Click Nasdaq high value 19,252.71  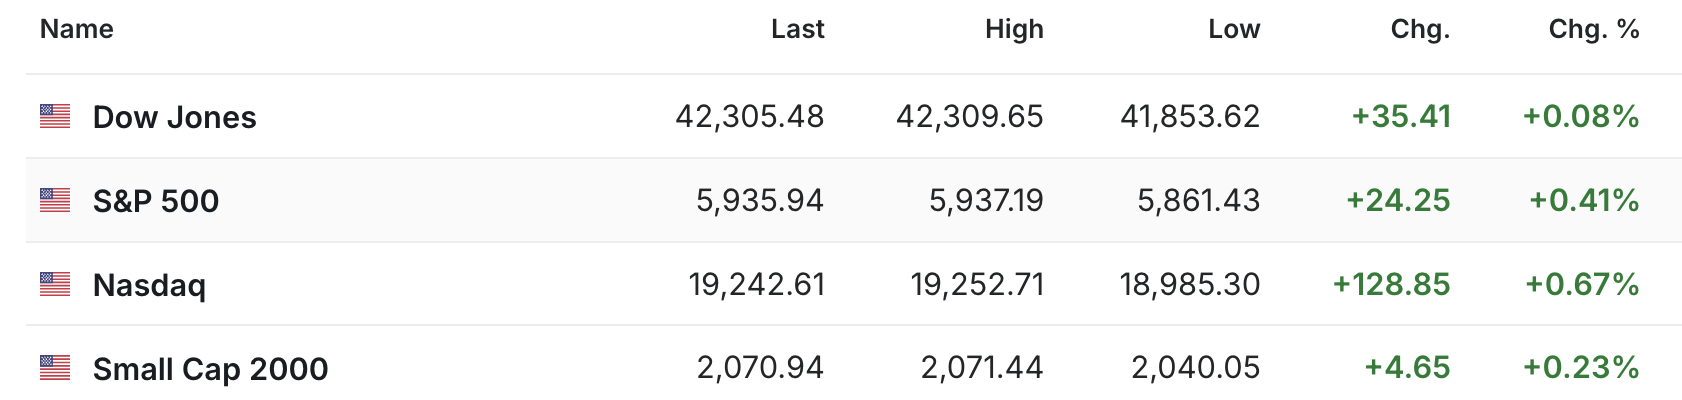[977, 285]
